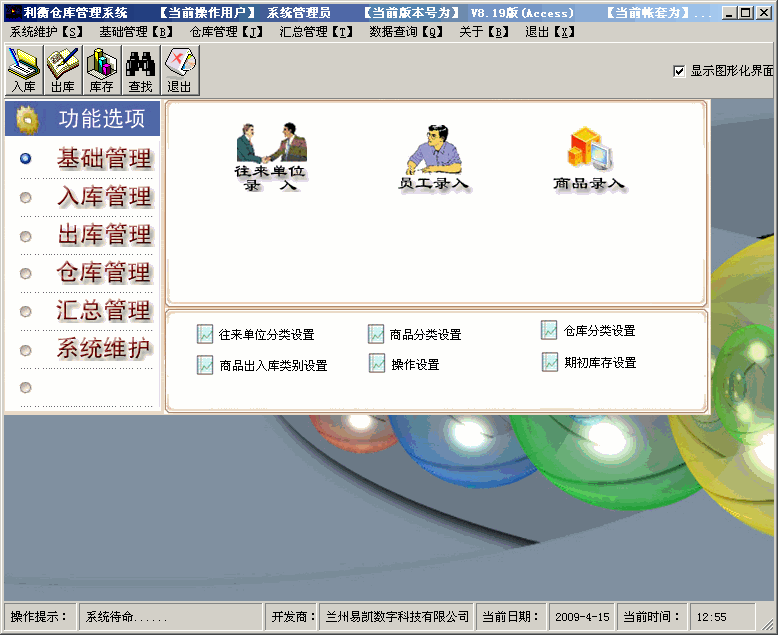Click icon beside 期初库存设置
Screen dimensions: 778x635
coord(549,362)
